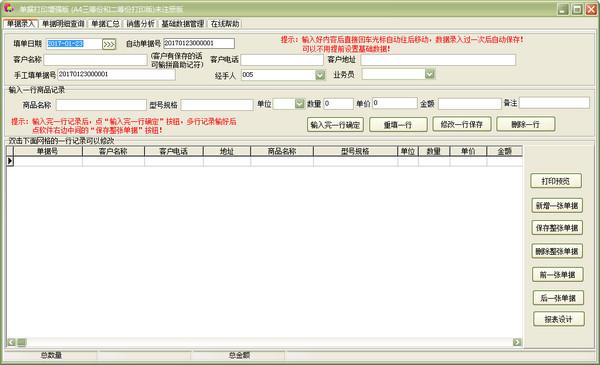
Task: Create a new bill with 新增一张单据
Action: 557,205
